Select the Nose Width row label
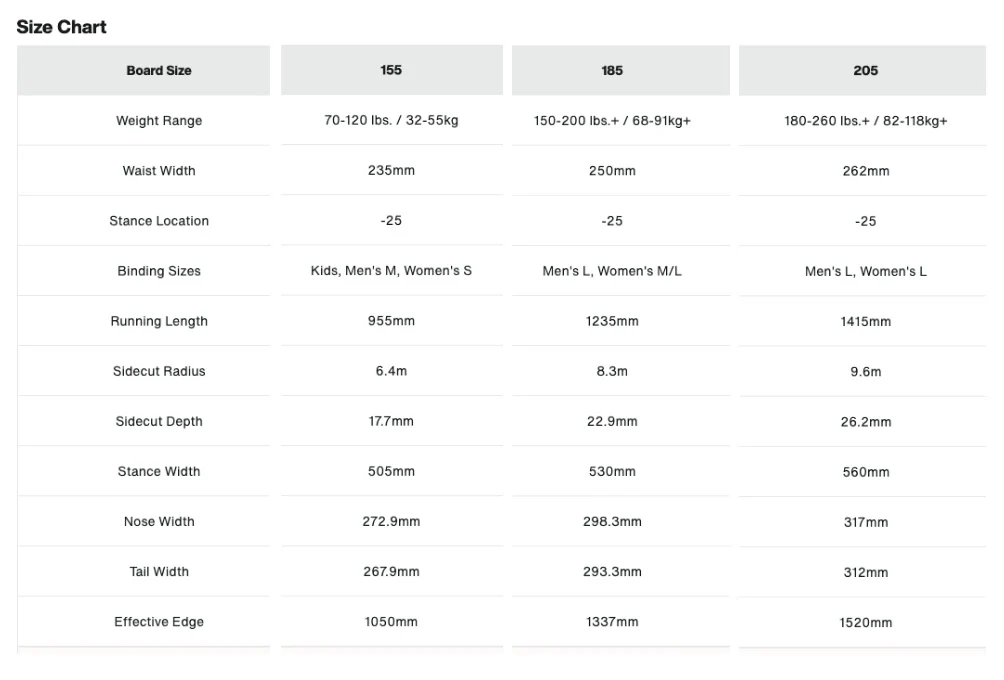 tap(159, 521)
